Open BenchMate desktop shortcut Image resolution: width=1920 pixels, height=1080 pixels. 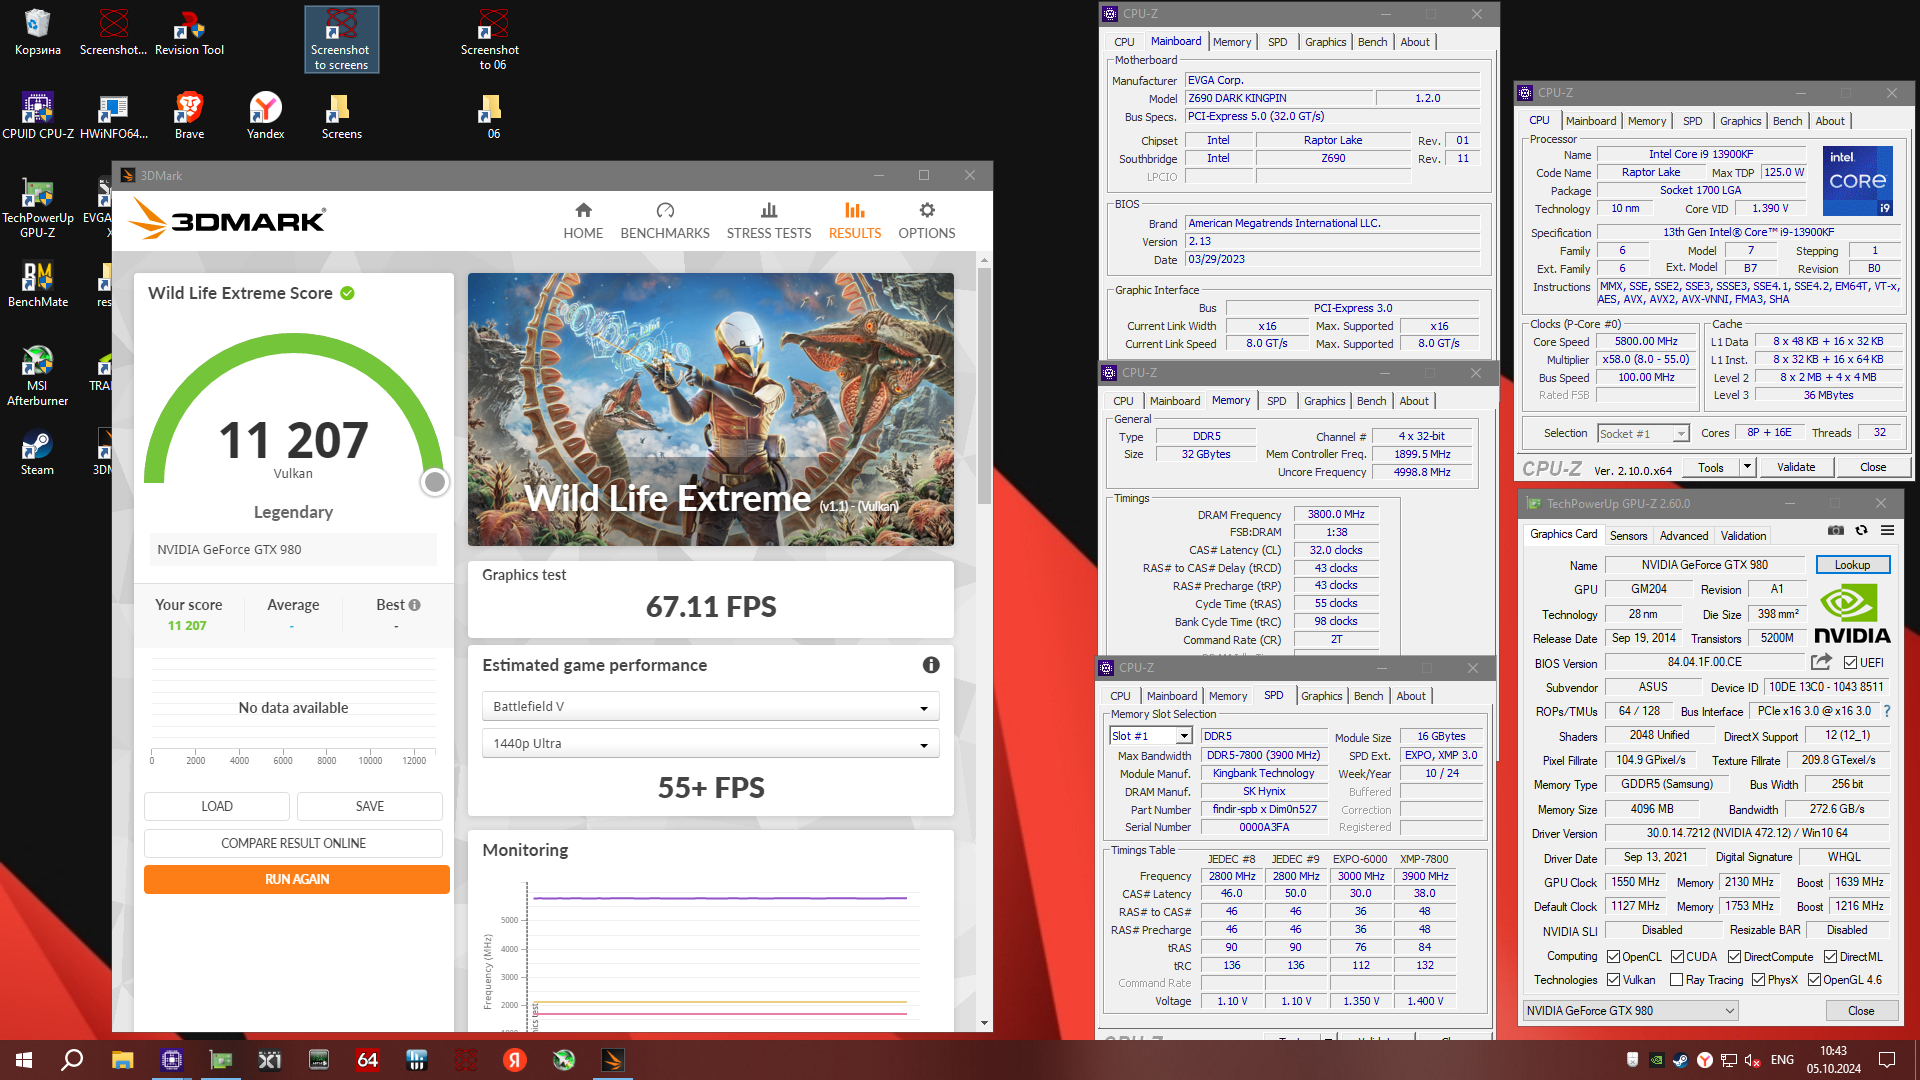point(37,284)
